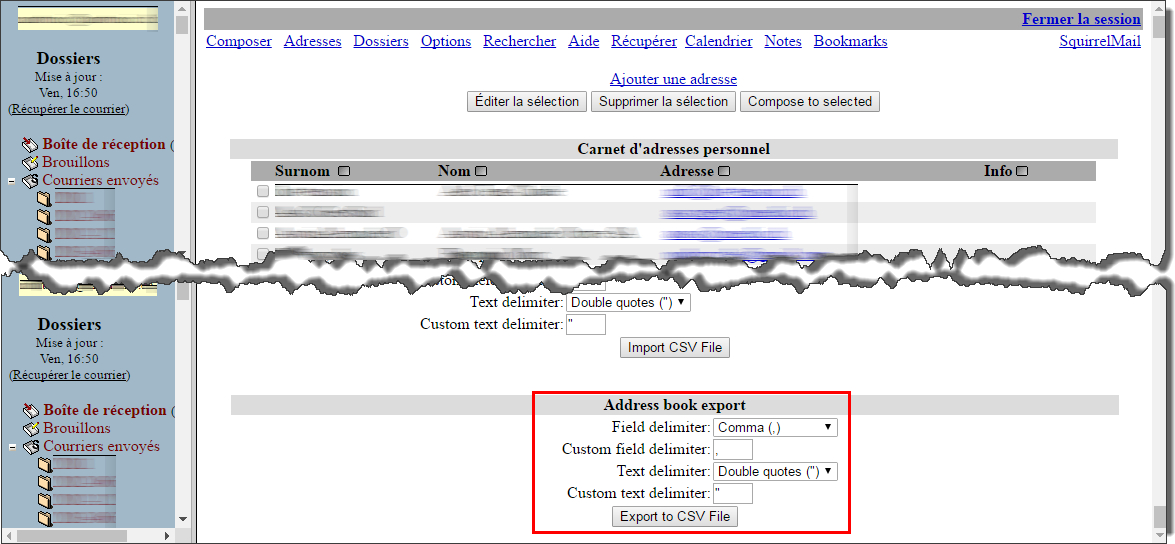Click the Courriers envoyés folder icon in upper list

click(x=31, y=181)
